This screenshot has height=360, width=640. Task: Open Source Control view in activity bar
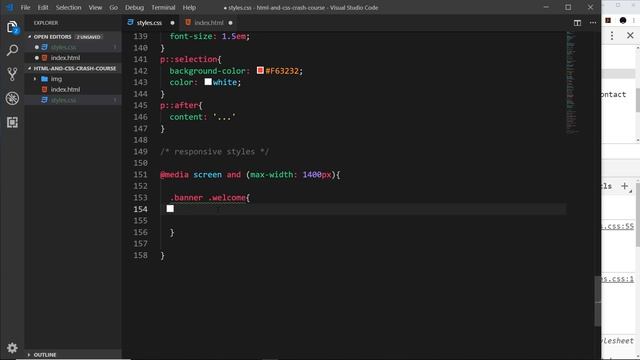point(12,74)
